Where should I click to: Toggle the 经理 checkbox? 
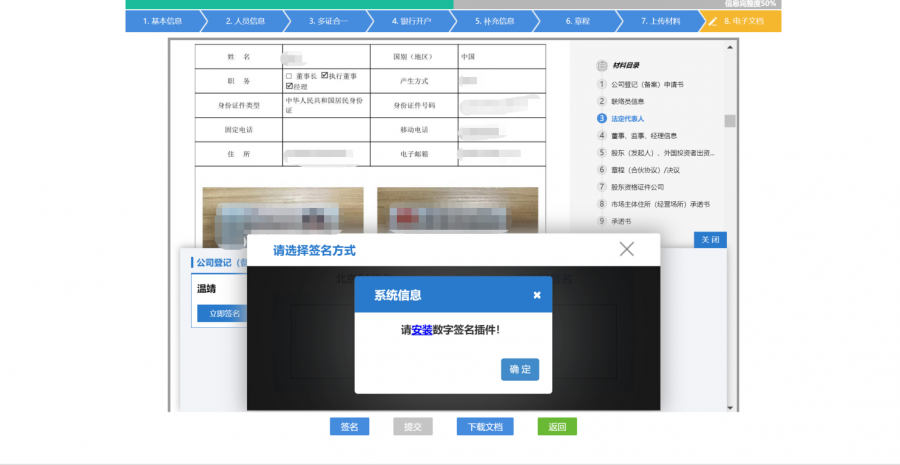(x=289, y=86)
